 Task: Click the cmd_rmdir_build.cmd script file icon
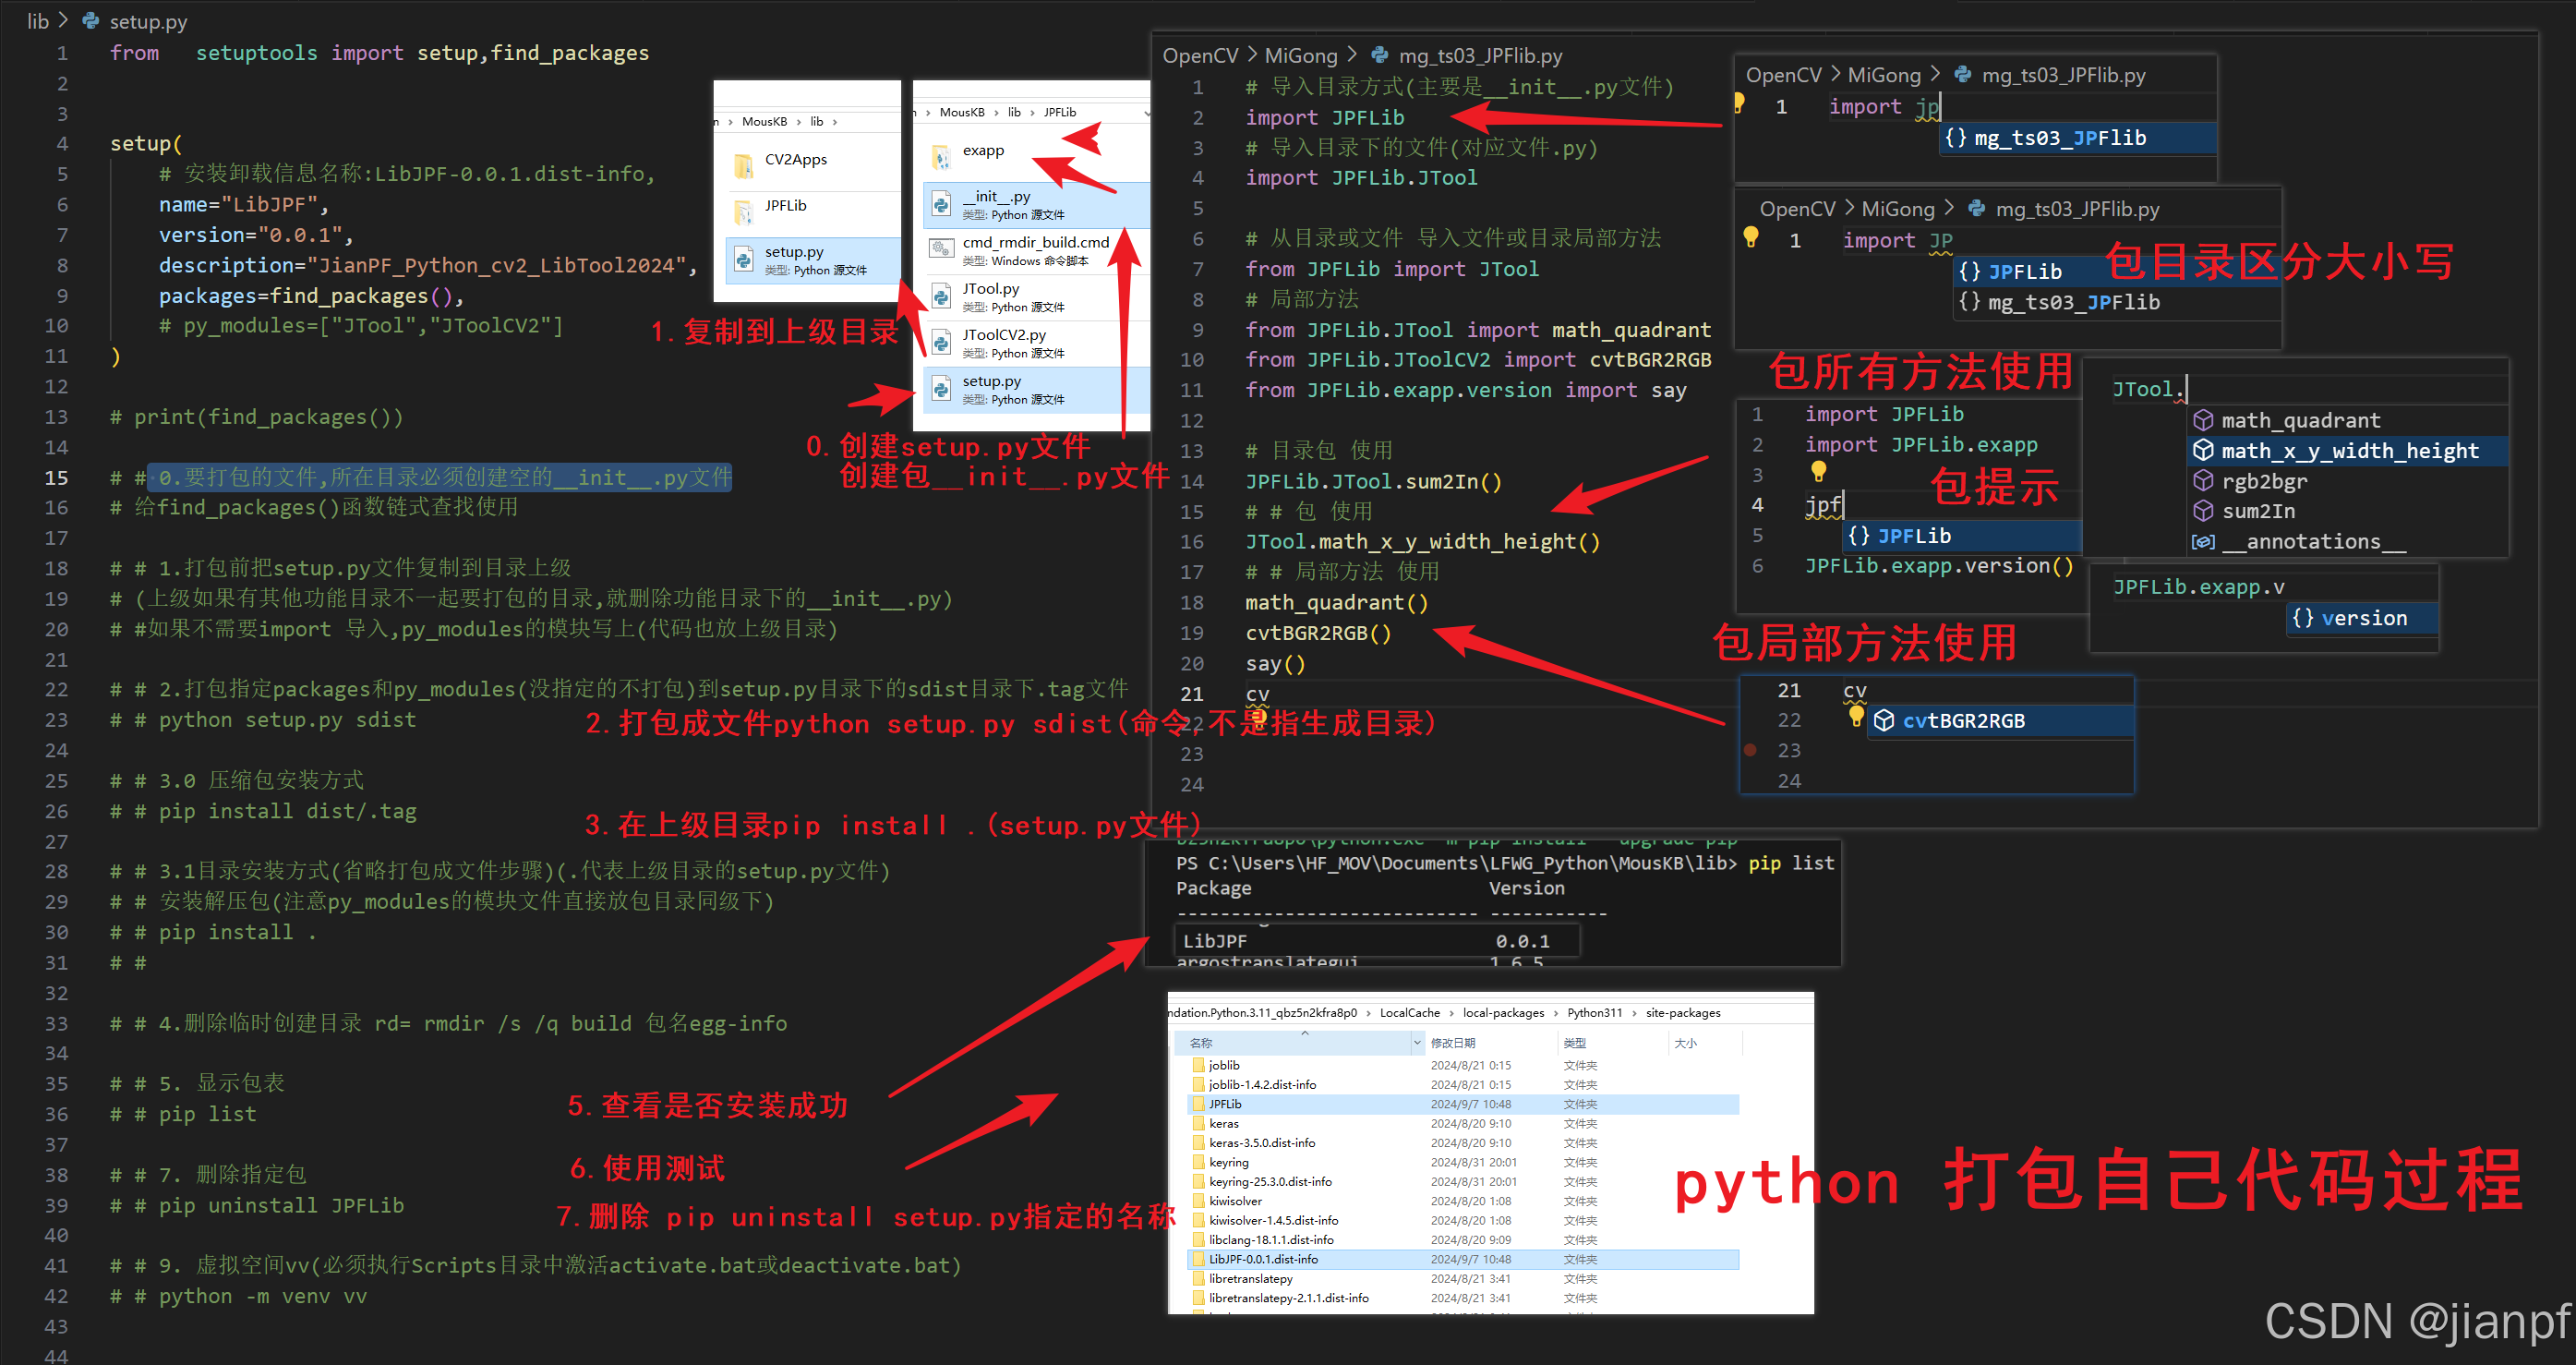(941, 249)
